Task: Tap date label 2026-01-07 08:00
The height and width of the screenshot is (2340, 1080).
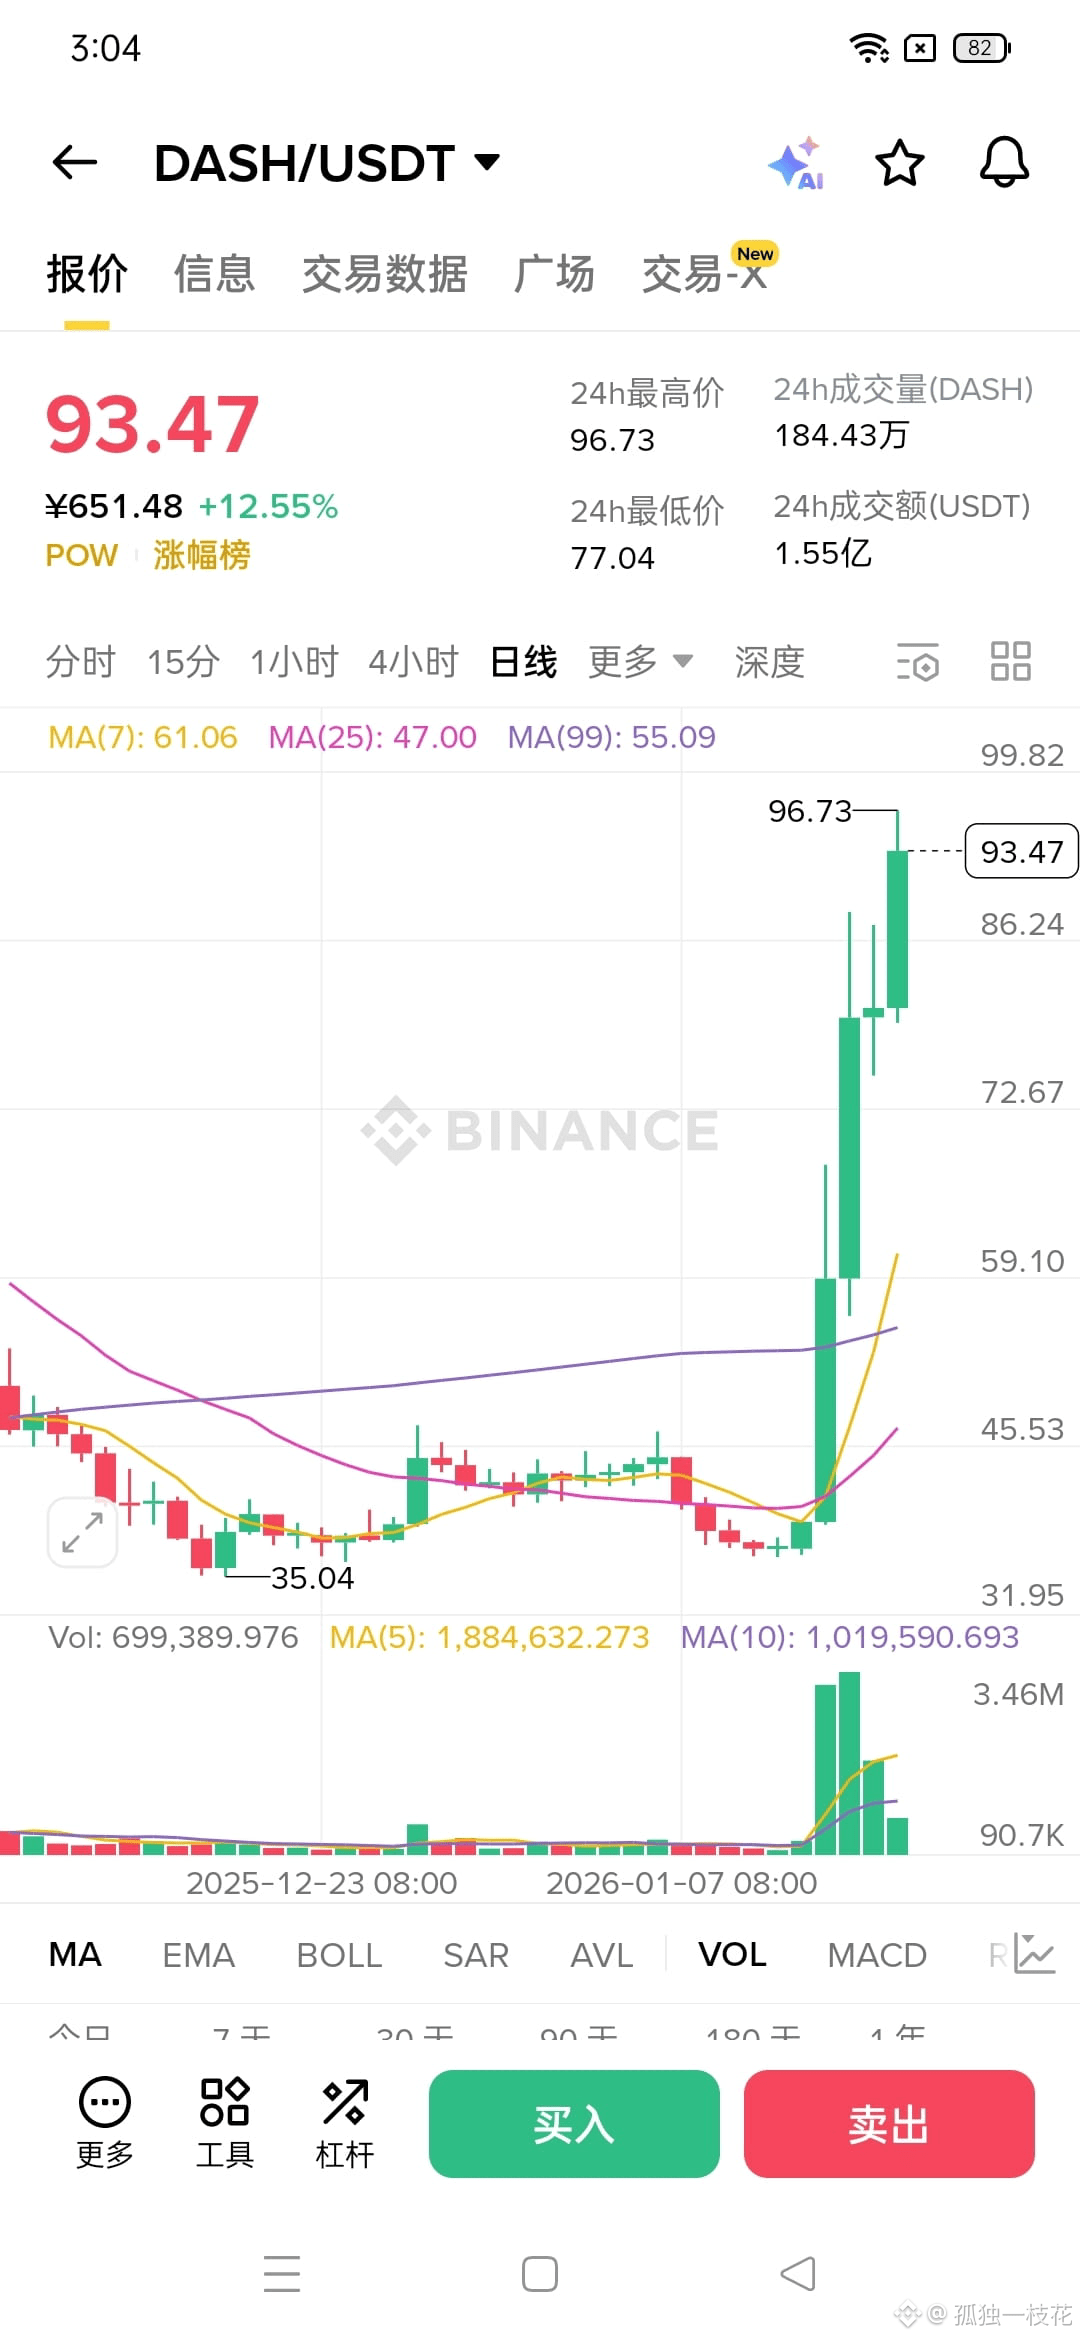Action: click(682, 1883)
